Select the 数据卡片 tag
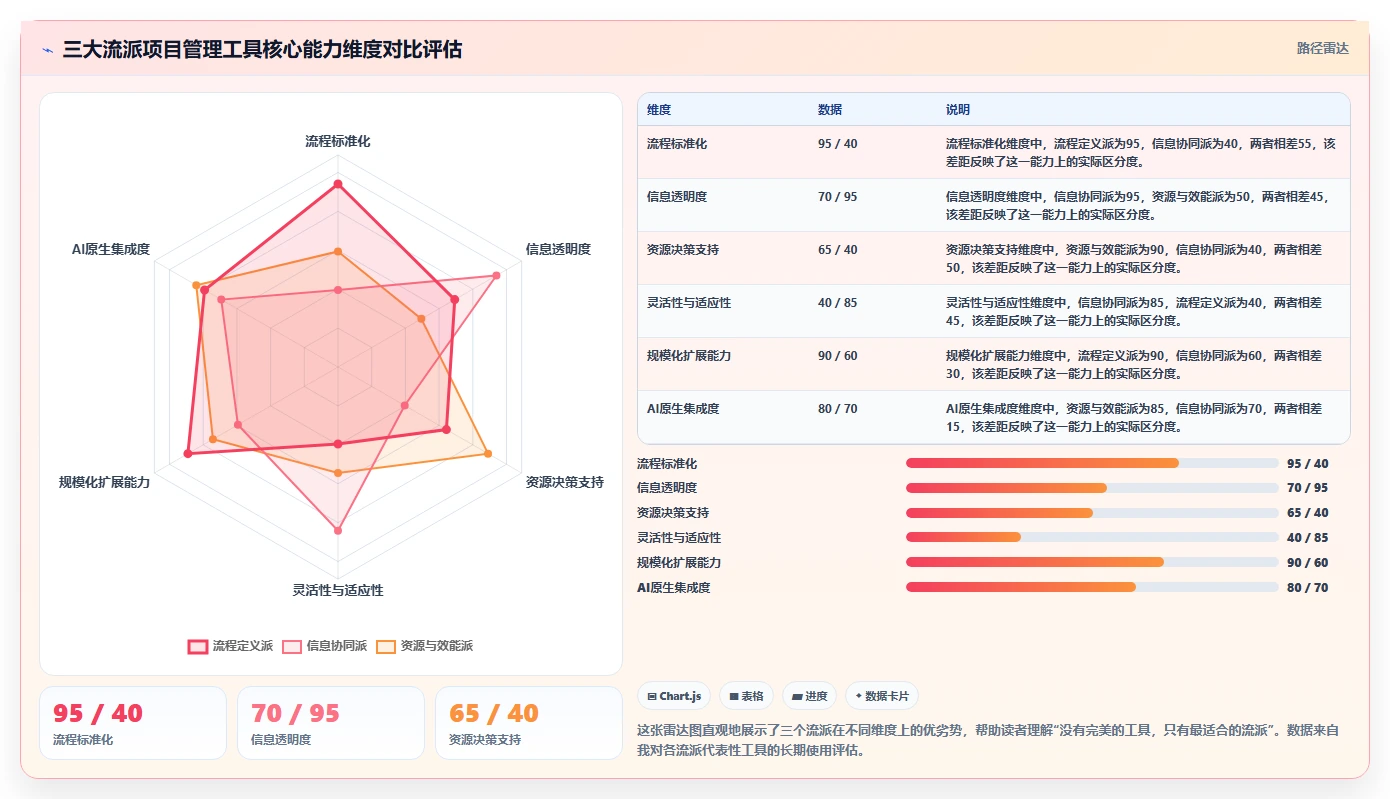 point(882,696)
